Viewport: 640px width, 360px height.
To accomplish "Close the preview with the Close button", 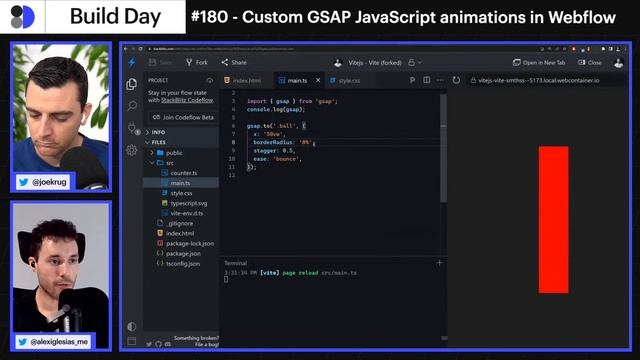I will (590, 62).
